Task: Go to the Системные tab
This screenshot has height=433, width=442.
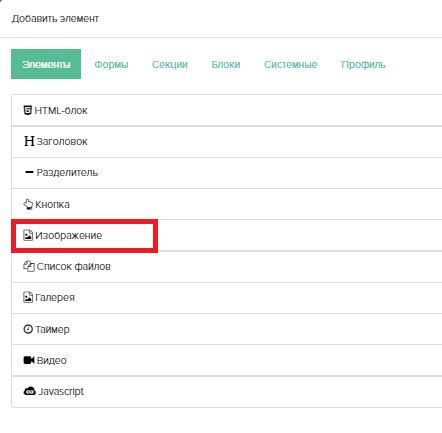Action: tap(291, 64)
